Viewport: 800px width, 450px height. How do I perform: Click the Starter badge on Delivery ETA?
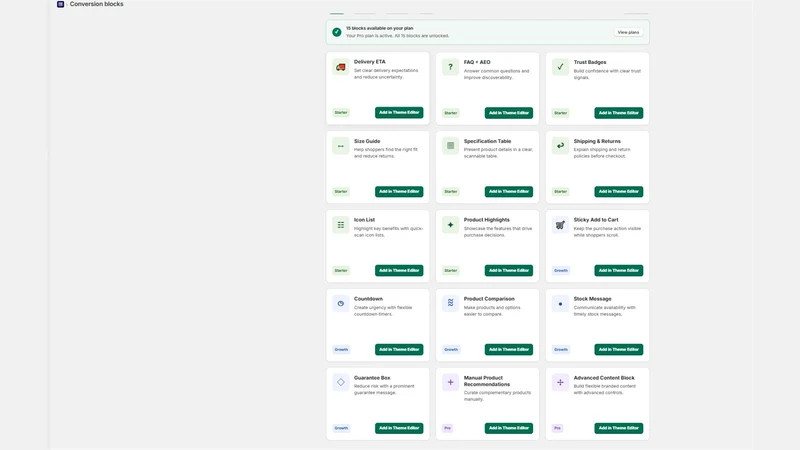point(341,112)
